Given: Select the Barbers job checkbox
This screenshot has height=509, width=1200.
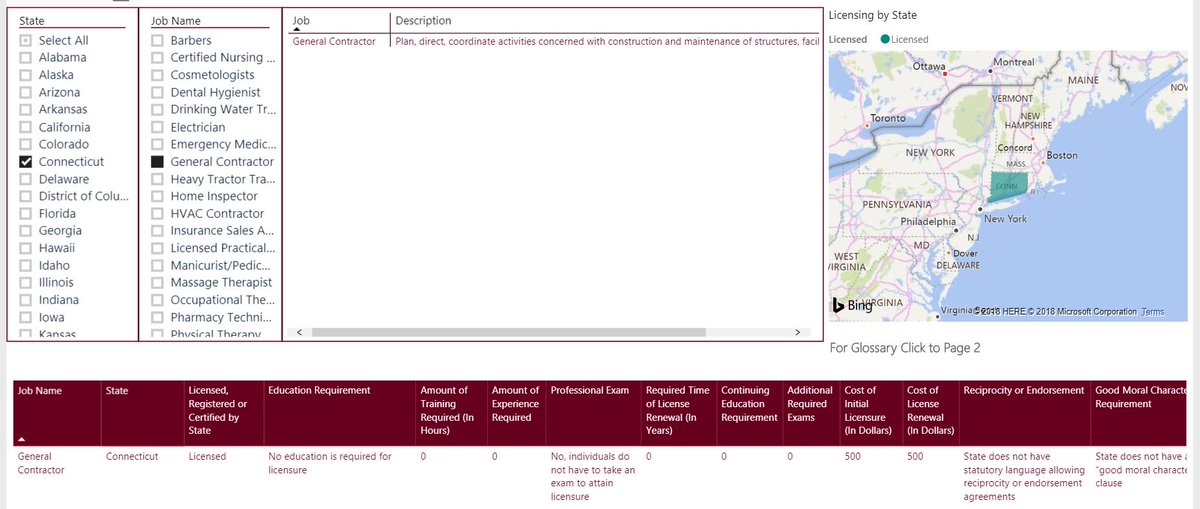Looking at the screenshot, I should pos(157,40).
